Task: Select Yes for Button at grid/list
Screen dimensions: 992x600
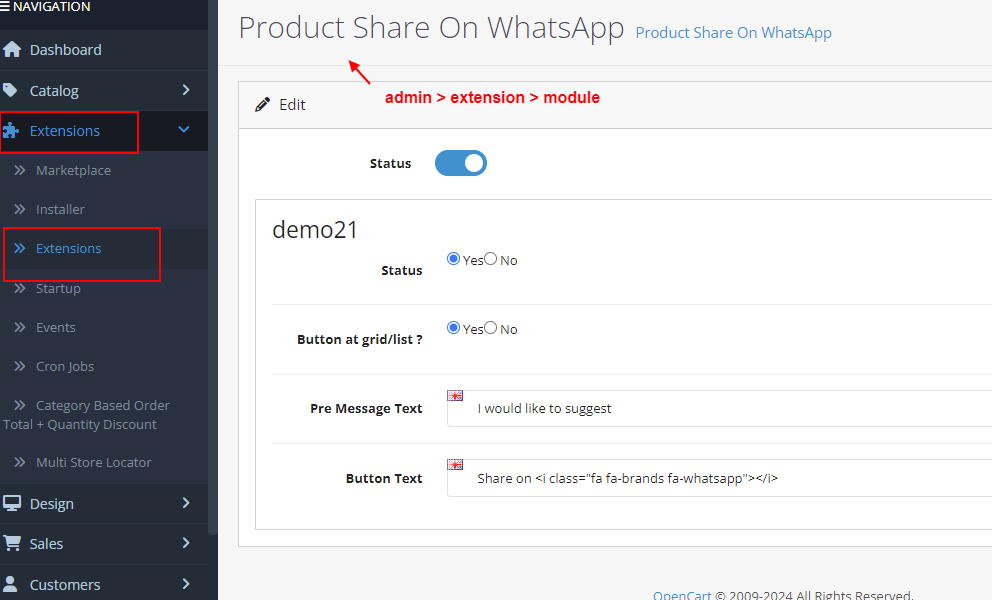Action: click(x=453, y=327)
